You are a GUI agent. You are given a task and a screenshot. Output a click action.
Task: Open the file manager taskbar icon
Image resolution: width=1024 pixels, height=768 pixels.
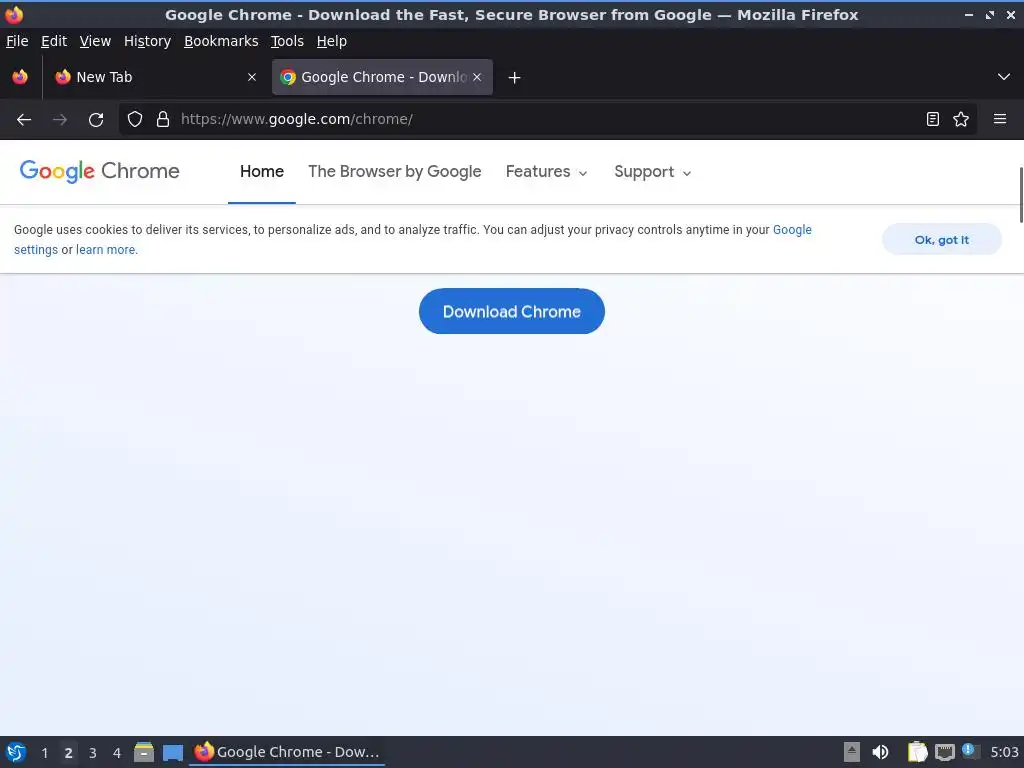pyautogui.click(x=144, y=752)
